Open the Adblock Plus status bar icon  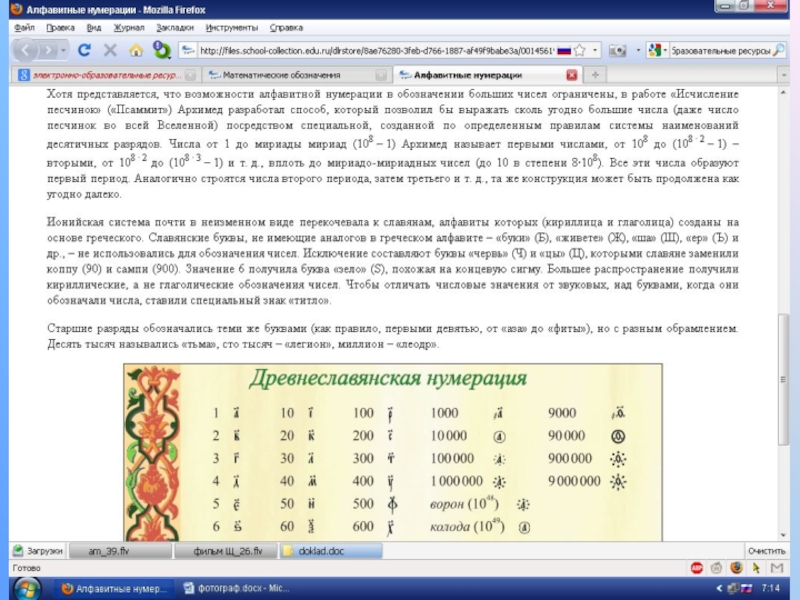(697, 567)
